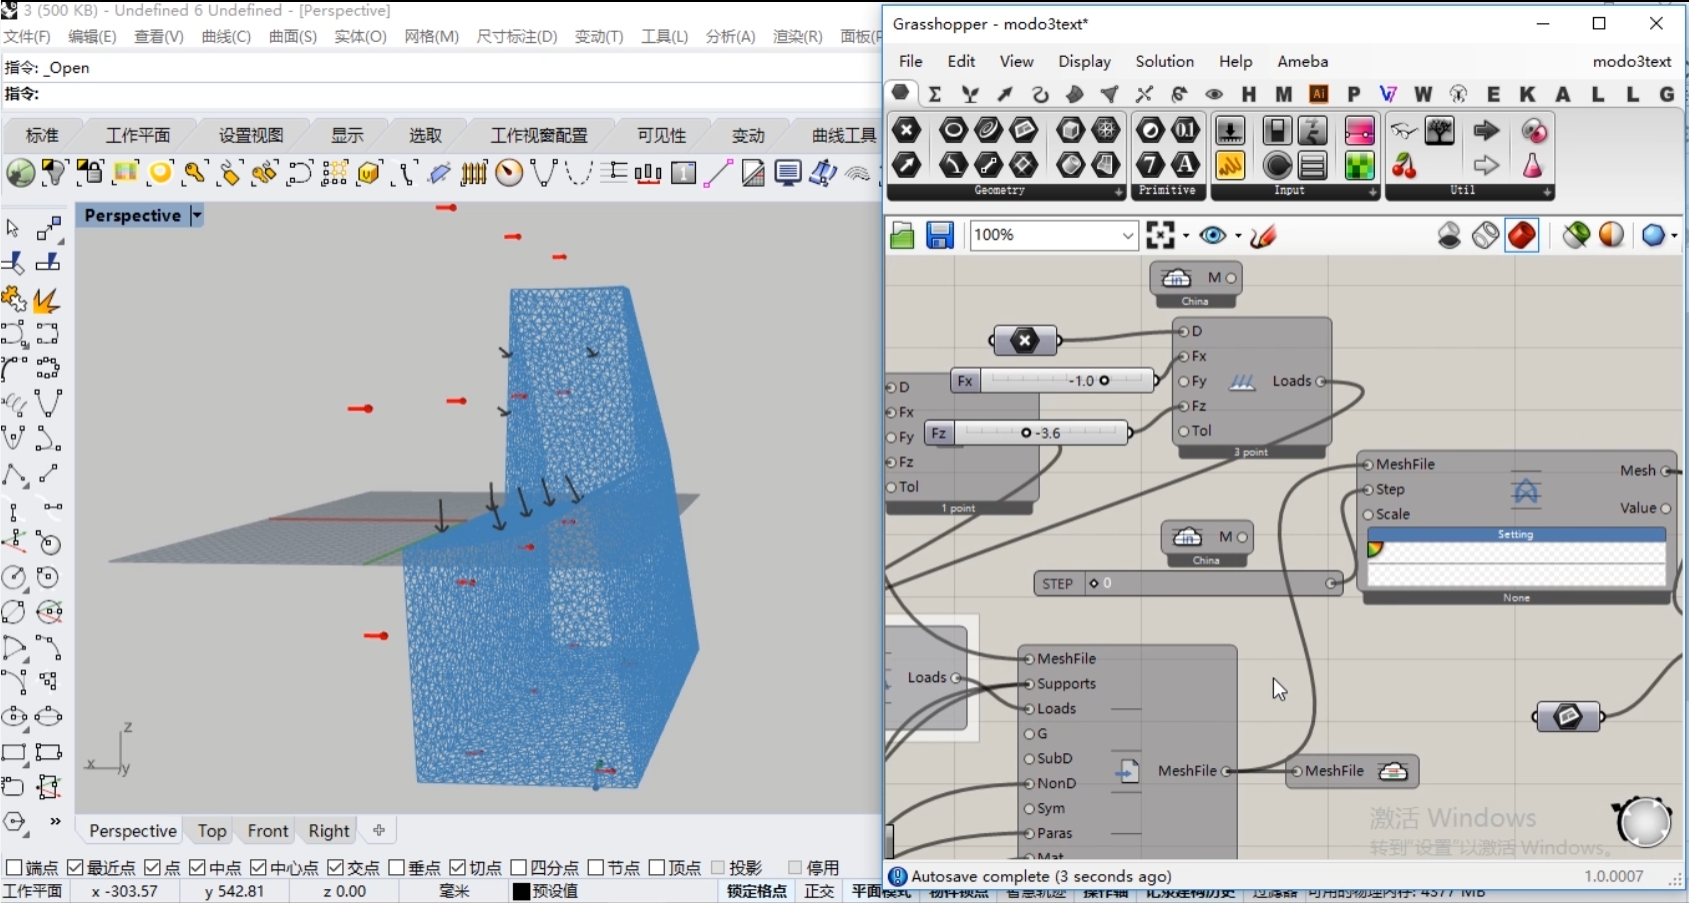Click the Fx slider handle at -1.0
The width and height of the screenshot is (1689, 903).
click(x=1104, y=380)
